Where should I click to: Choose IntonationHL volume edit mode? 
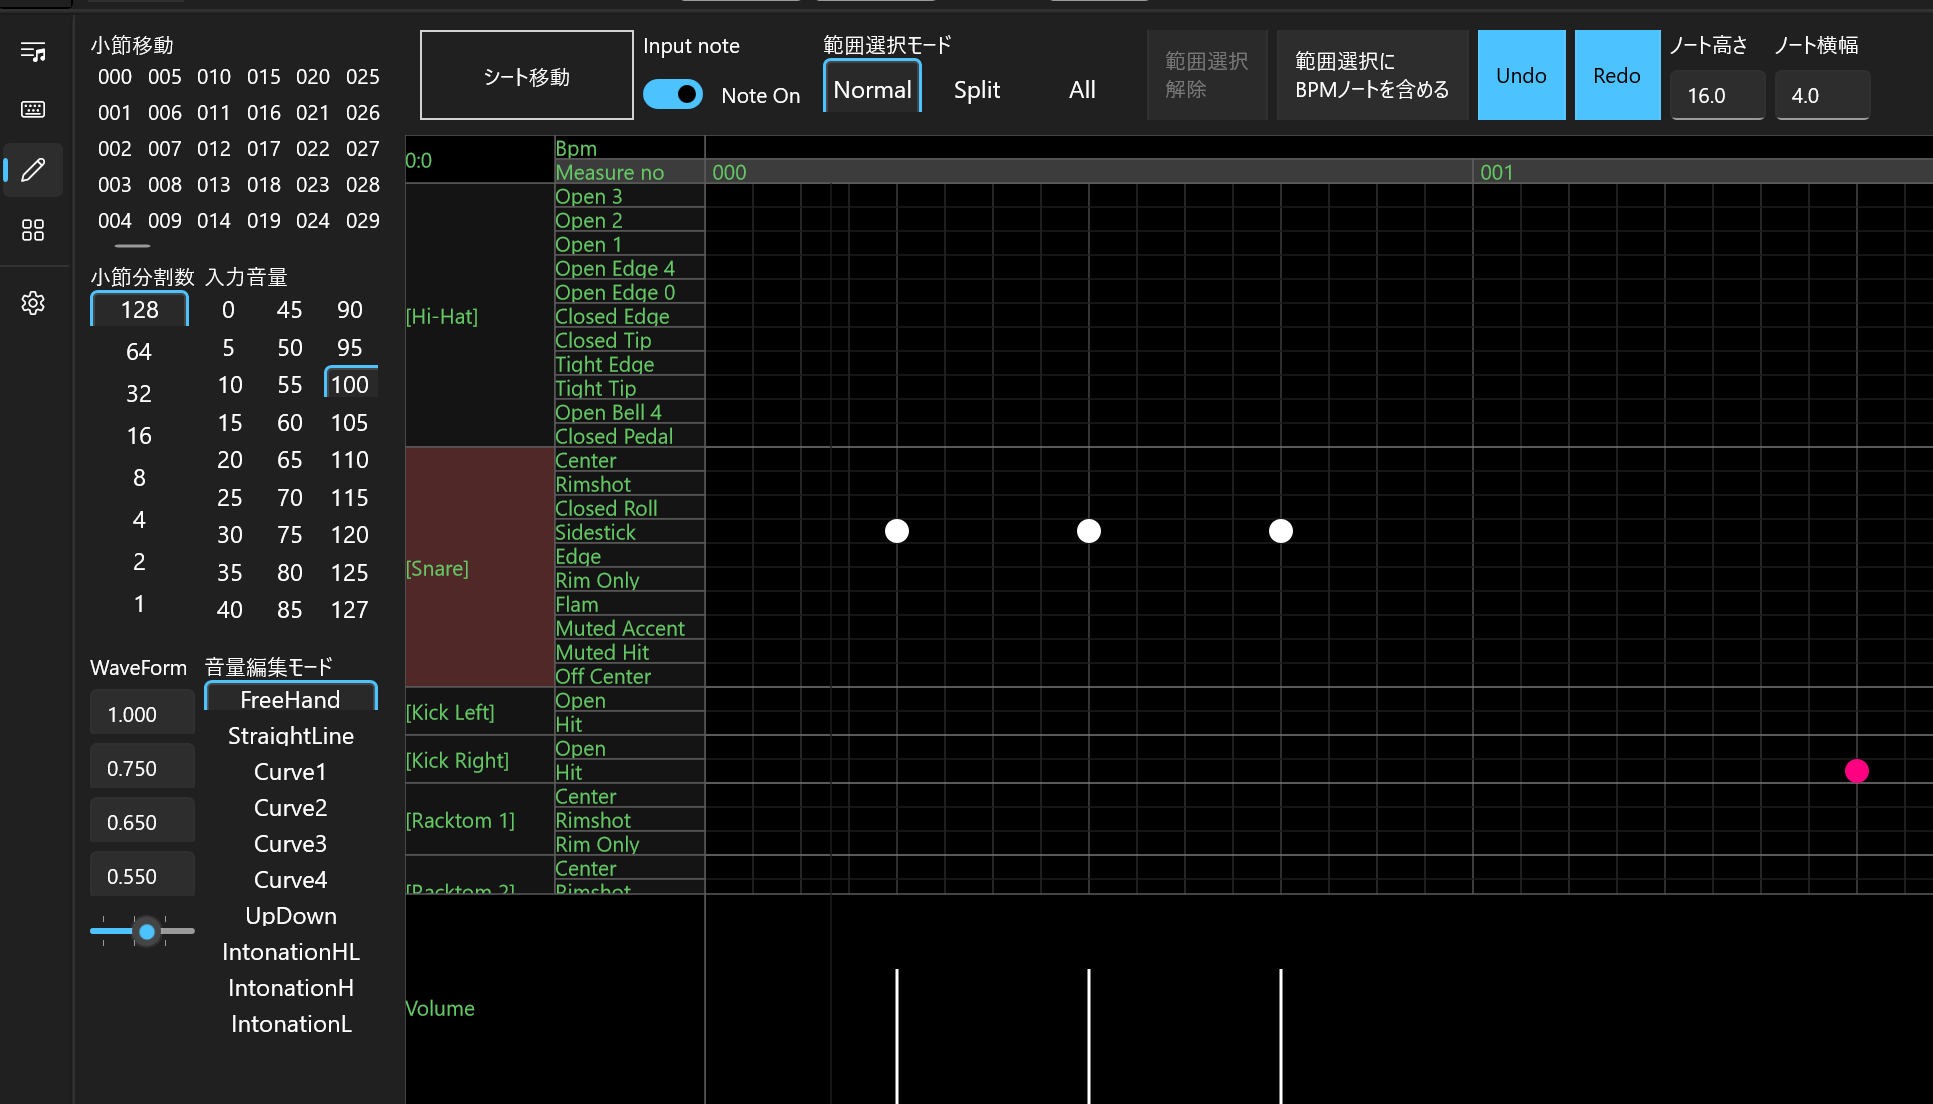click(x=291, y=951)
